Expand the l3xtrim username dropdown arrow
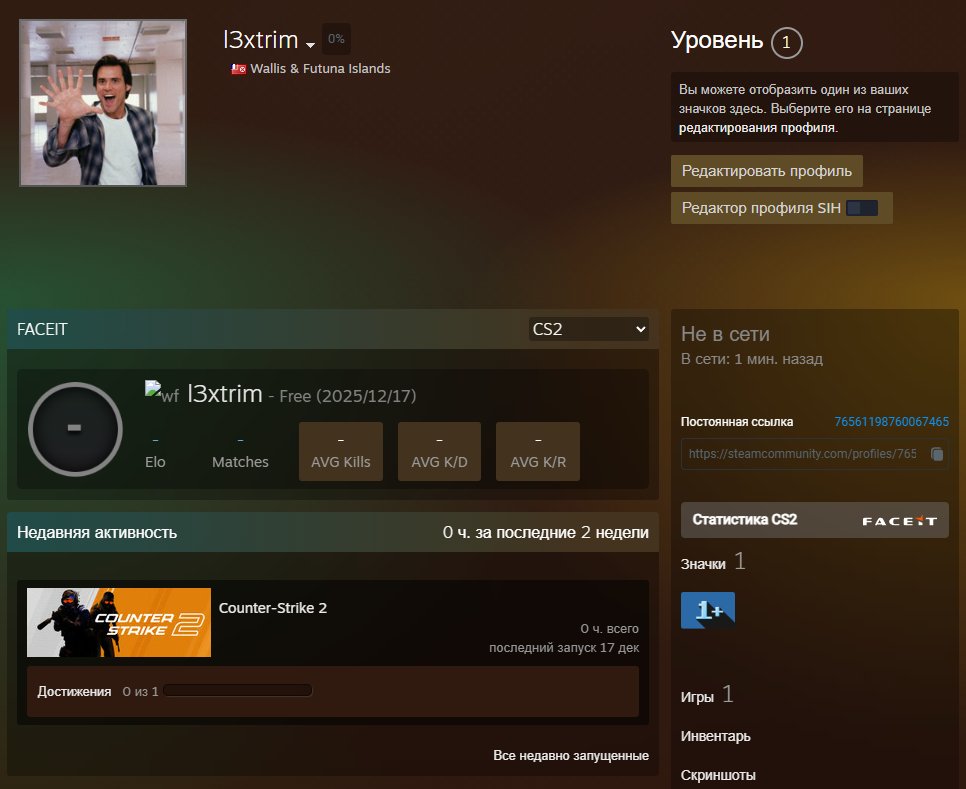 click(311, 45)
